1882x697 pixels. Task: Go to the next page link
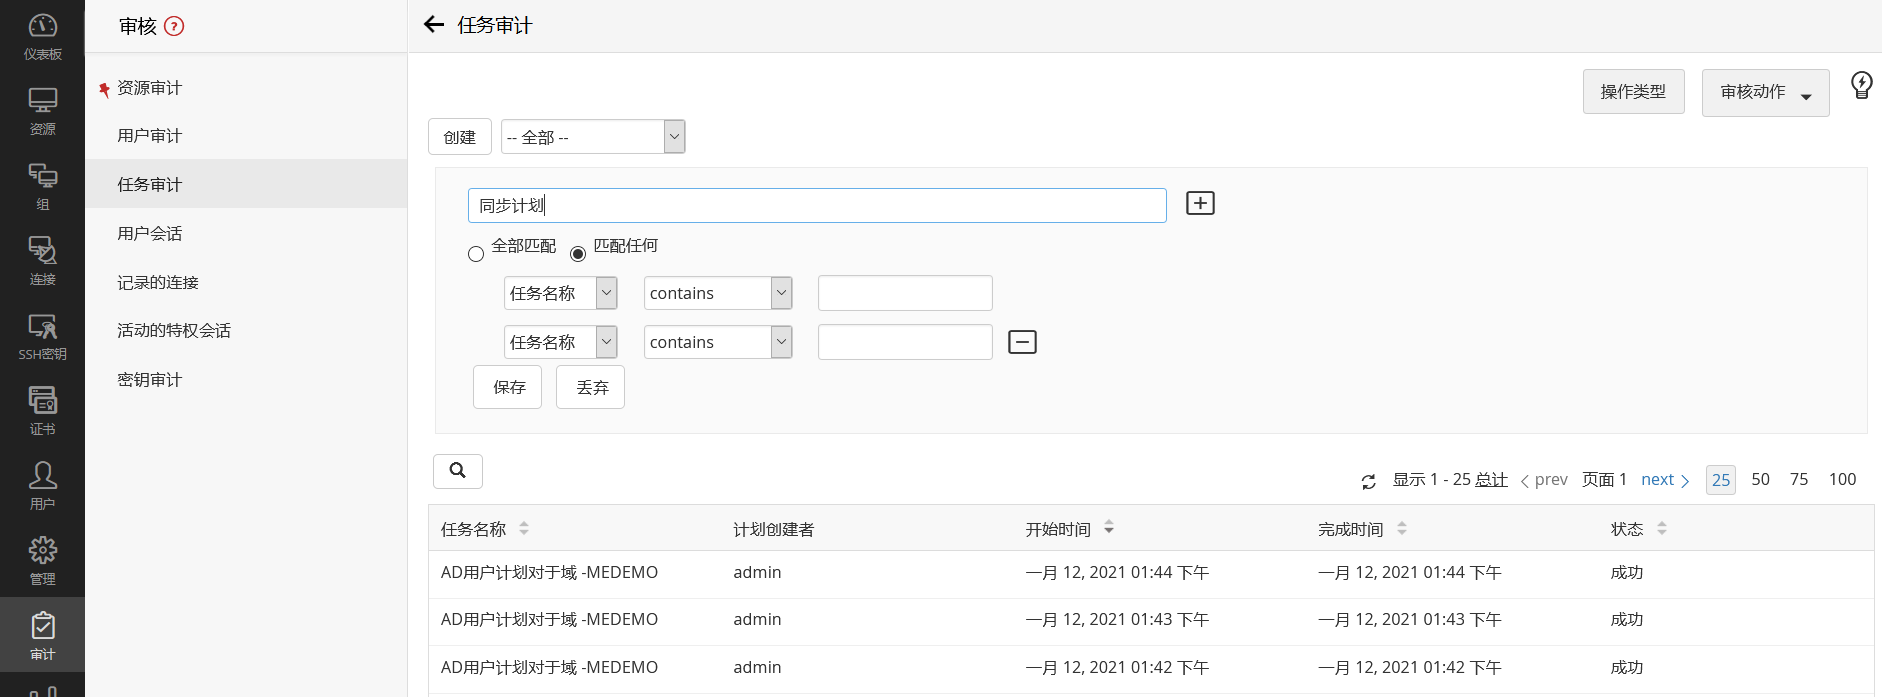pos(1664,480)
